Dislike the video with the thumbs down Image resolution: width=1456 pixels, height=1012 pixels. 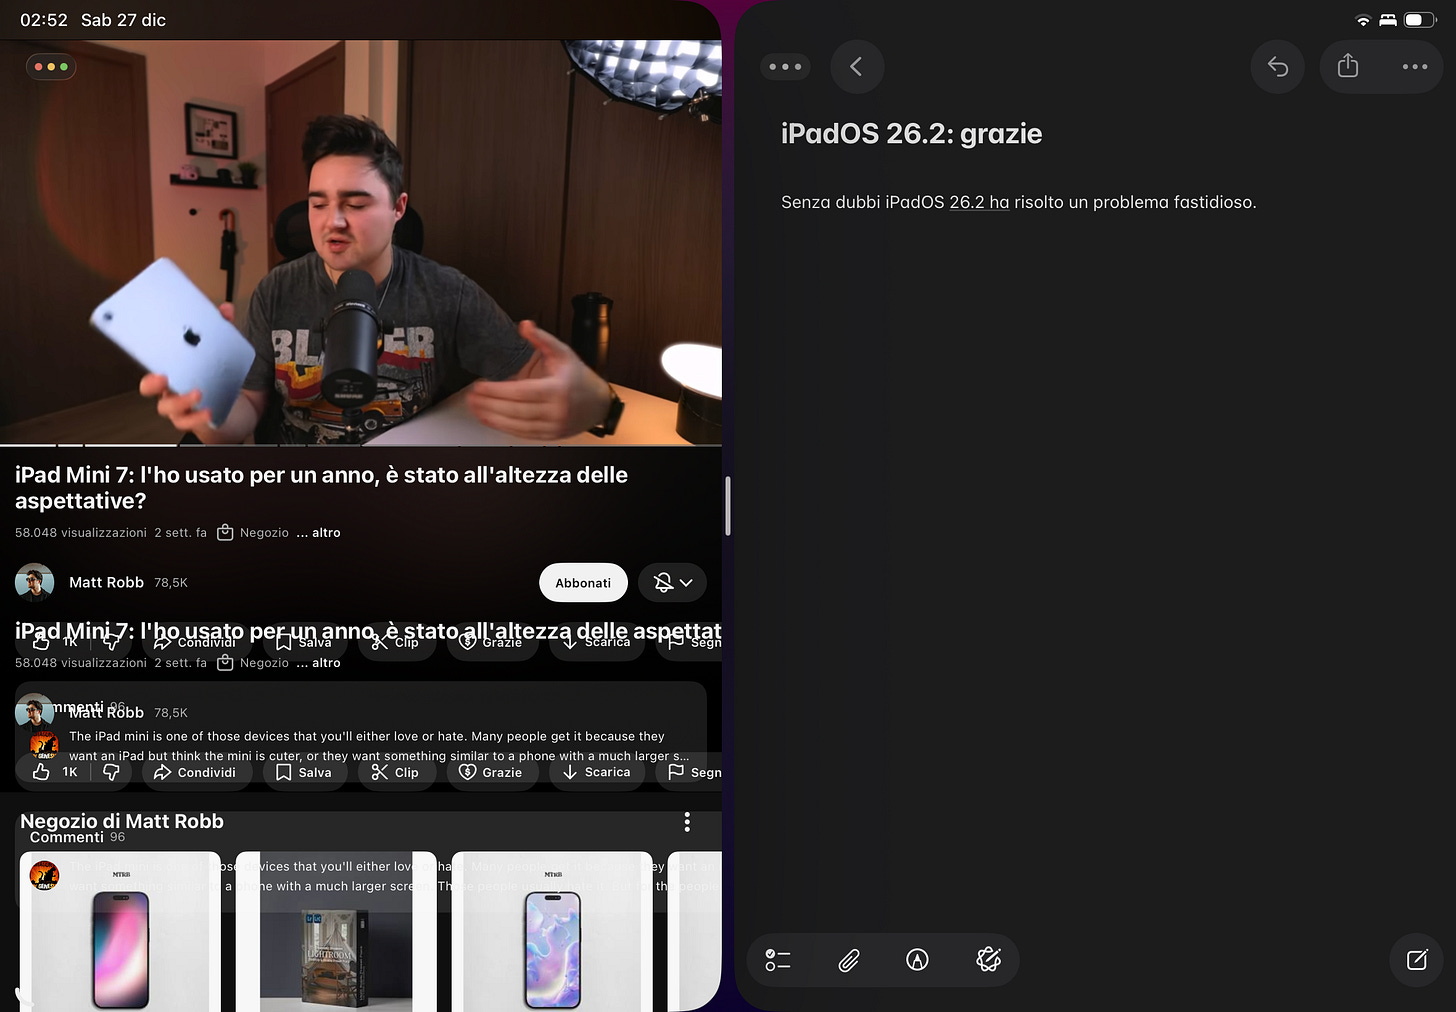pos(111,772)
